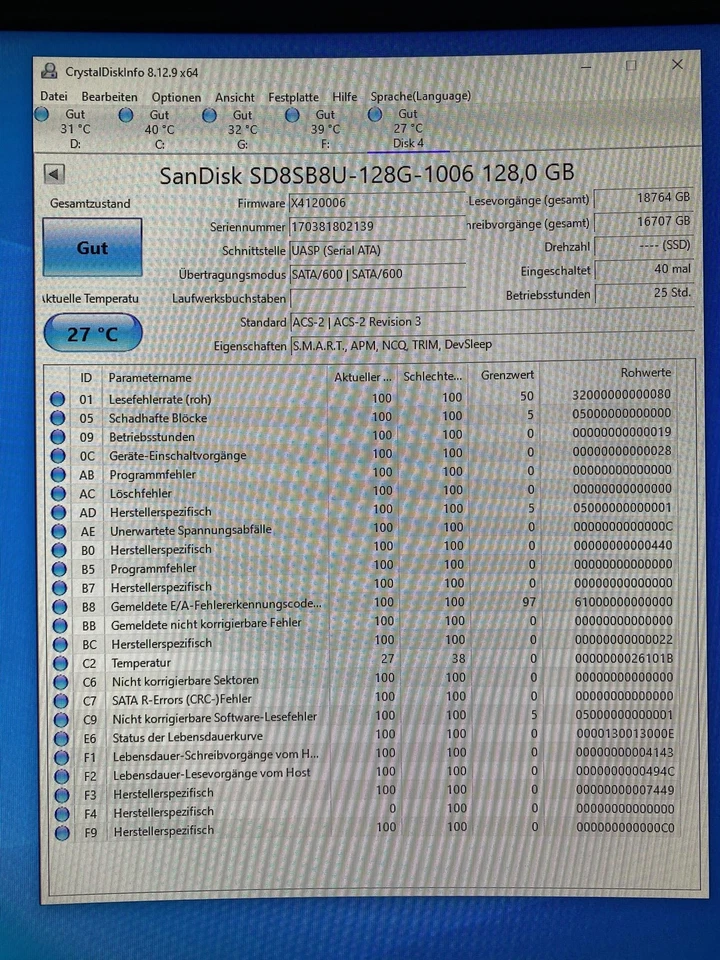The width and height of the screenshot is (720, 960).
Task: Click status dot for row ID B5 Programmfehler
Action: click(x=59, y=569)
